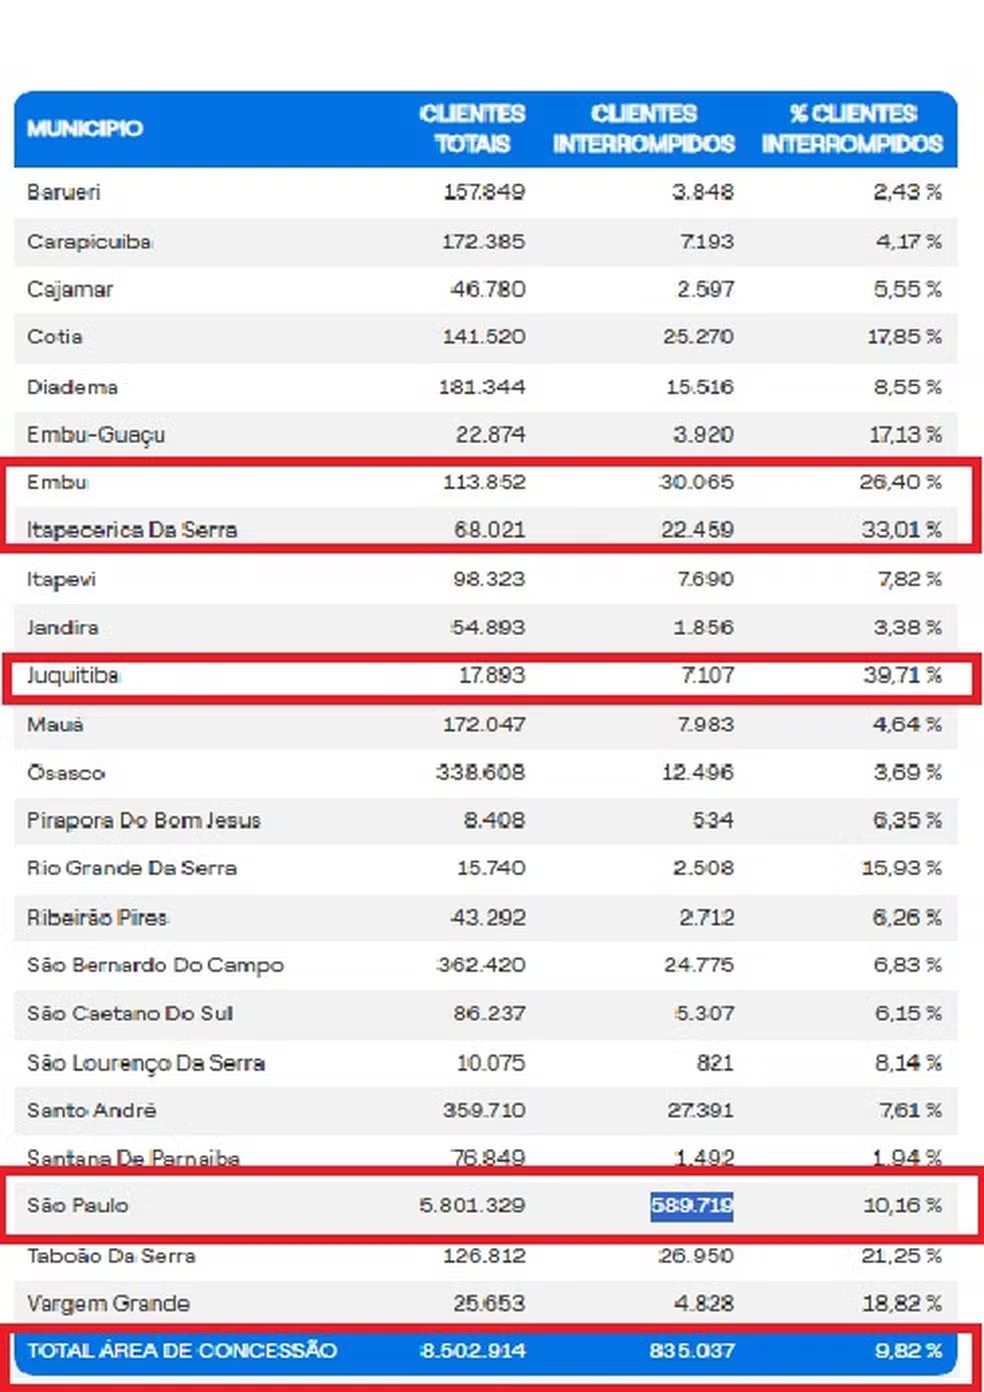
Task: Select the Taboão Da Serra name
Action: point(111,1255)
